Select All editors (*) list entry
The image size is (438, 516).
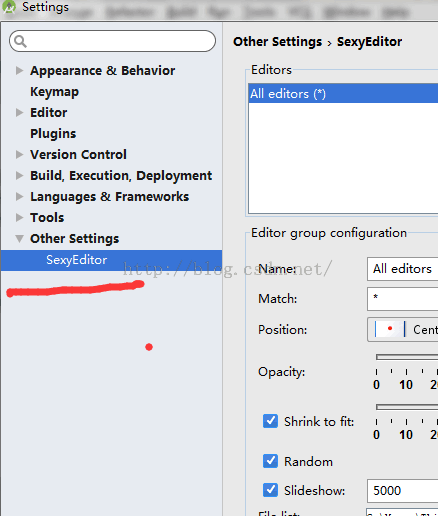(x=343, y=94)
